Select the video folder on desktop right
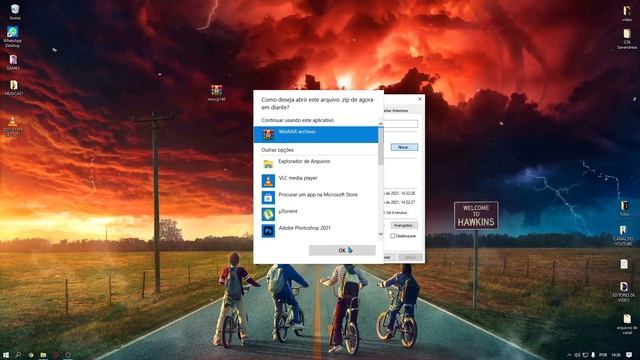 (x=627, y=13)
